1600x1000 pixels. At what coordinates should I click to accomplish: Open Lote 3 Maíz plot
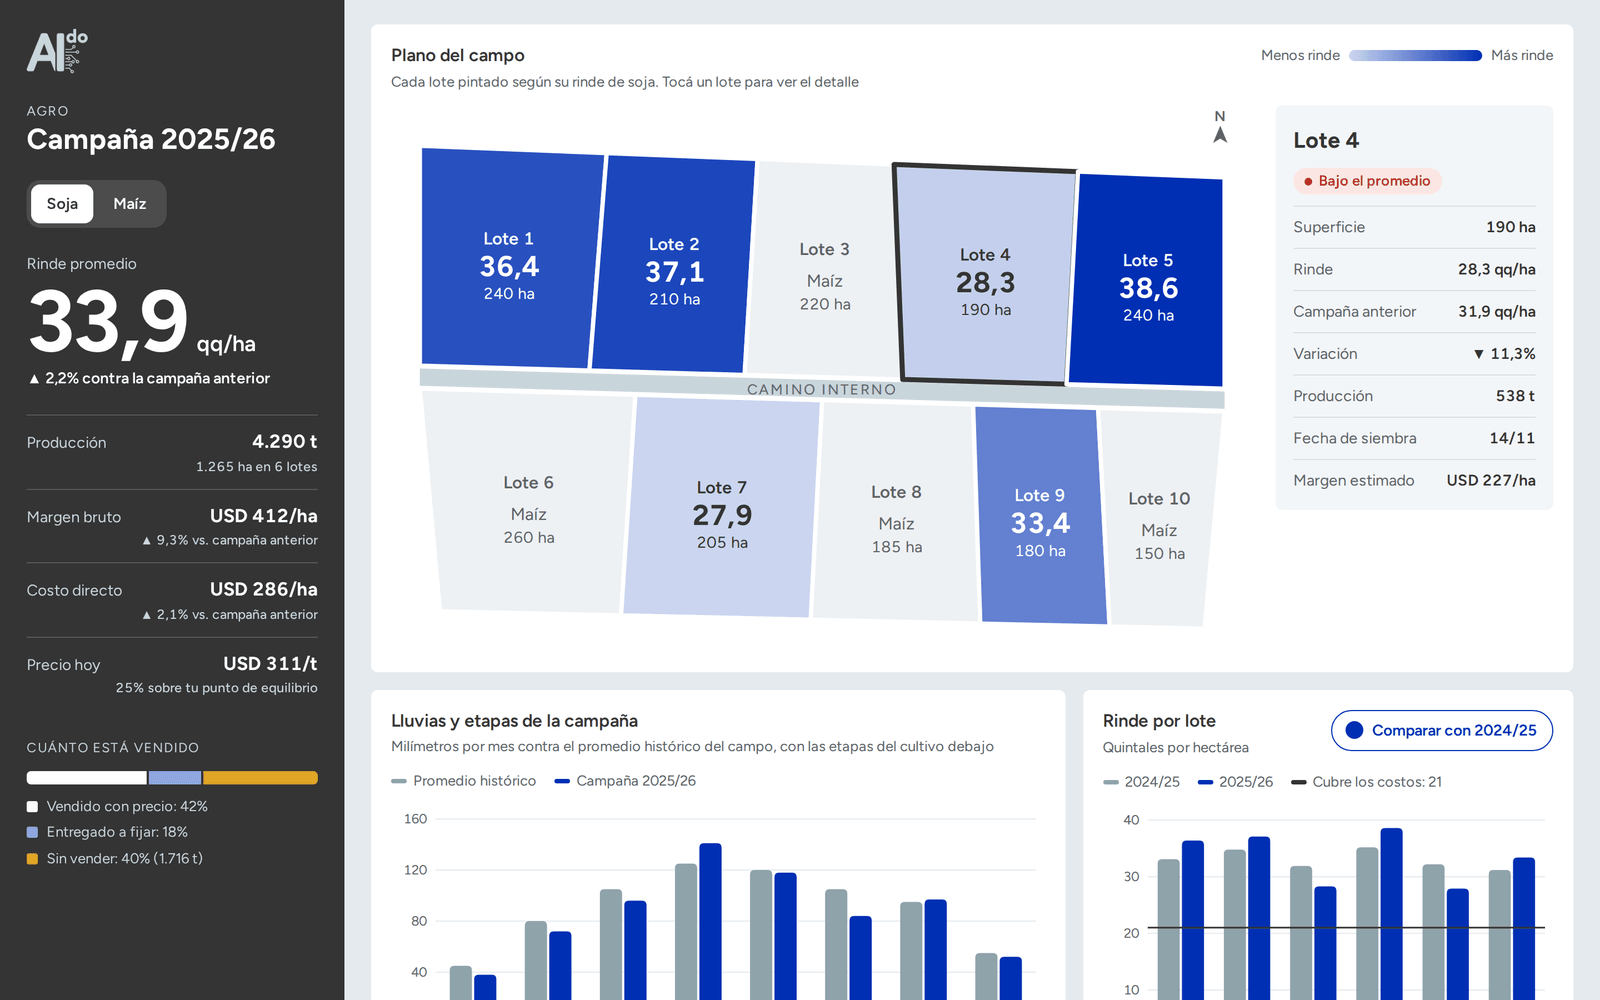[824, 270]
